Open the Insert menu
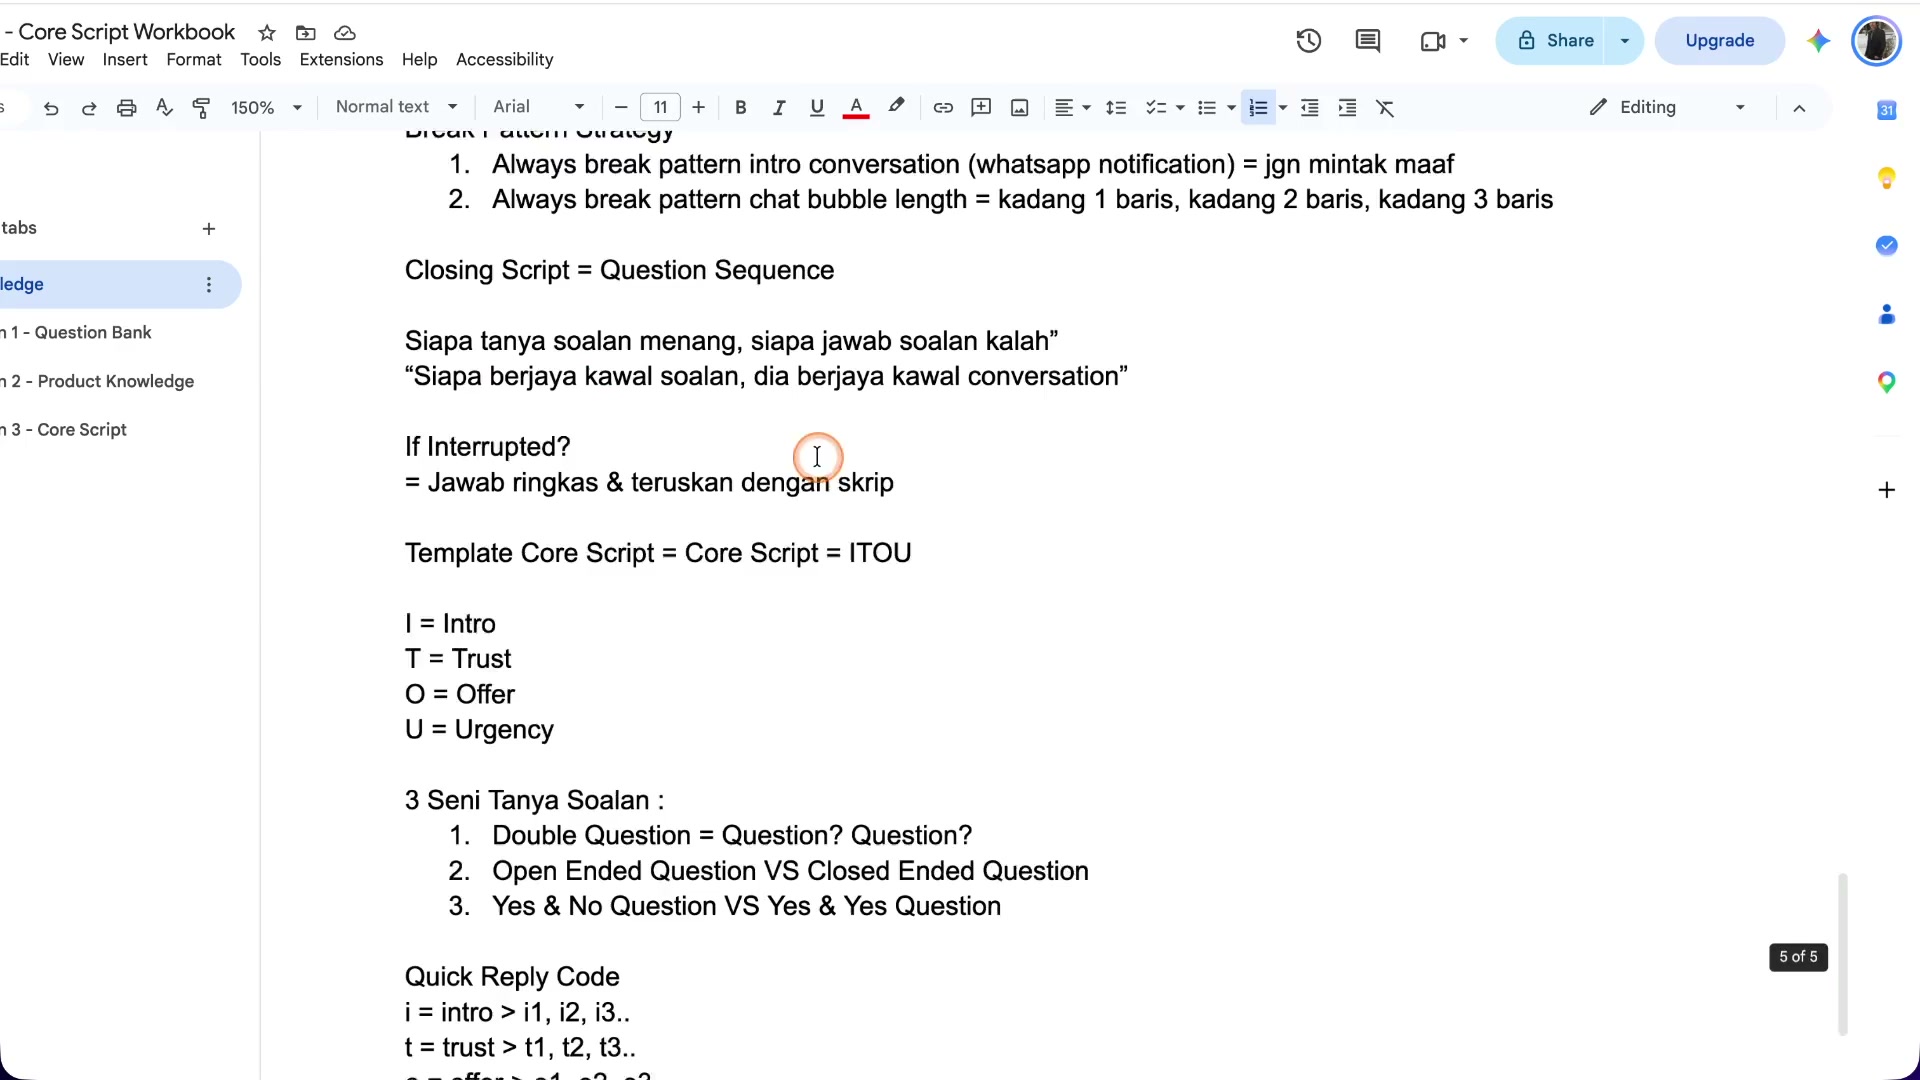The width and height of the screenshot is (1920, 1080). pyautogui.click(x=125, y=60)
